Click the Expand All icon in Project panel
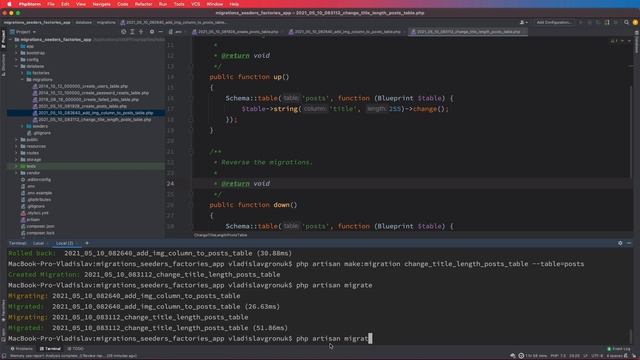 point(132,32)
